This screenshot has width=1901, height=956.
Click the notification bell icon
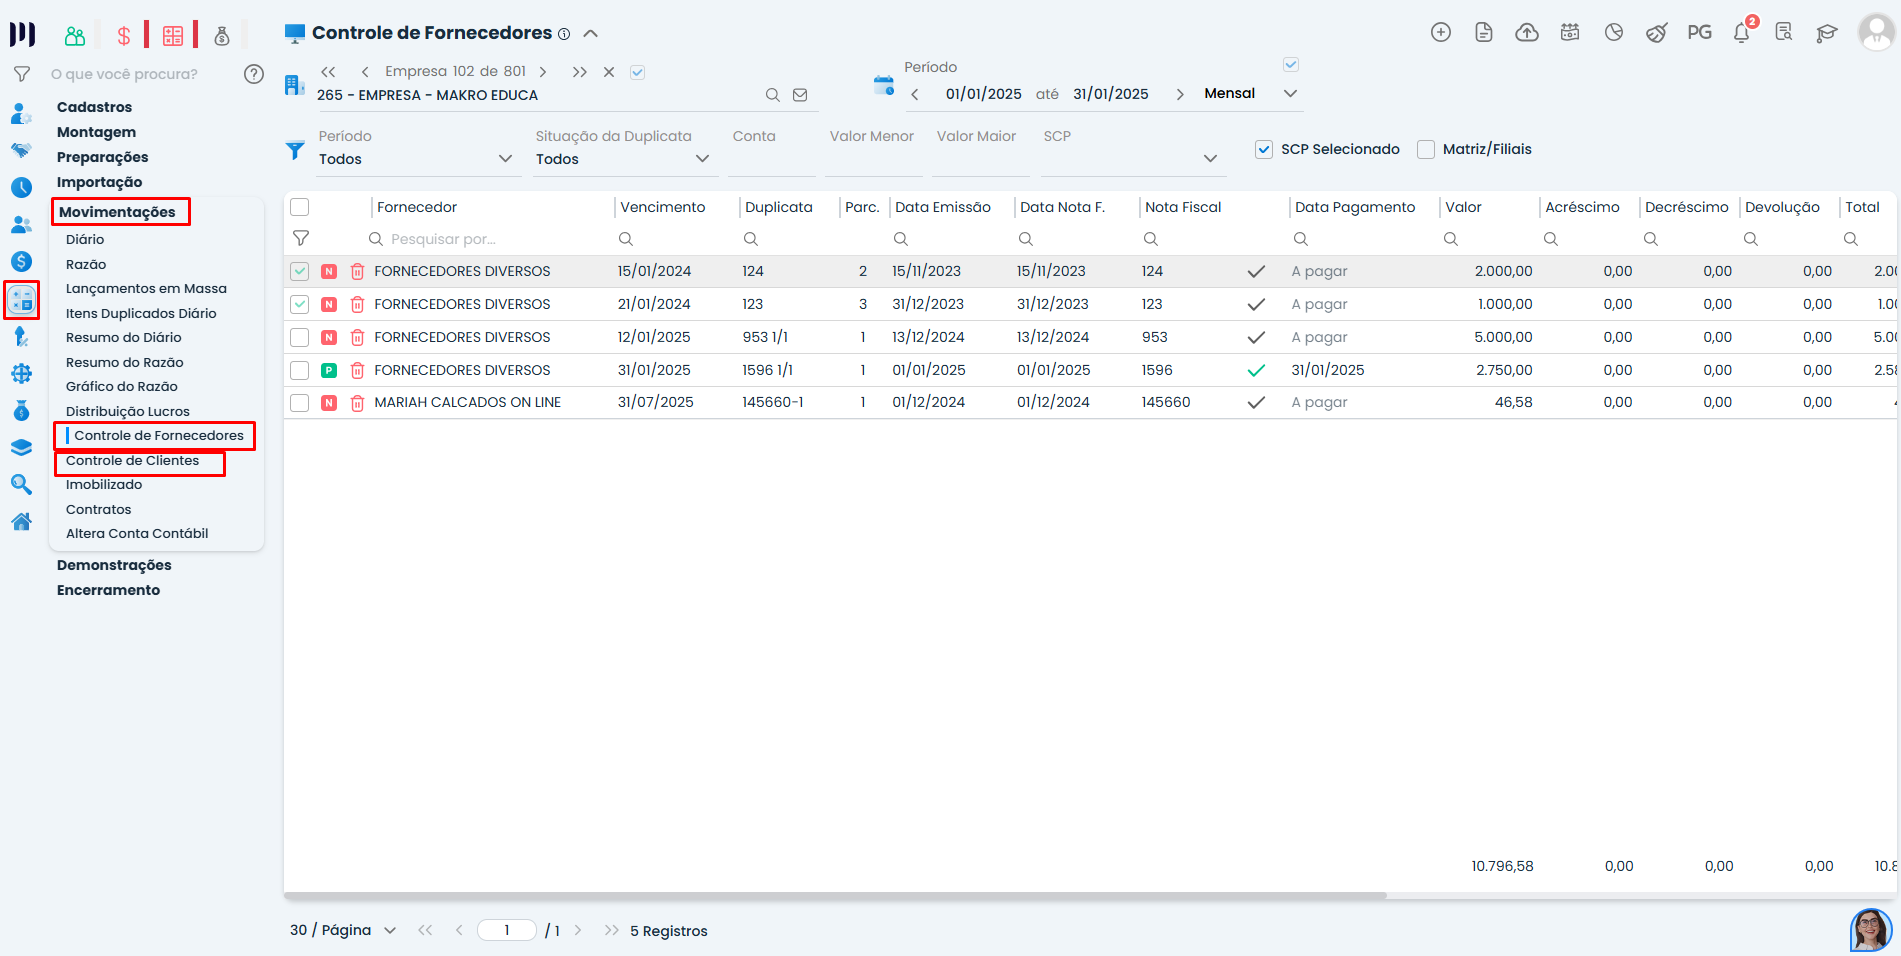click(1741, 33)
